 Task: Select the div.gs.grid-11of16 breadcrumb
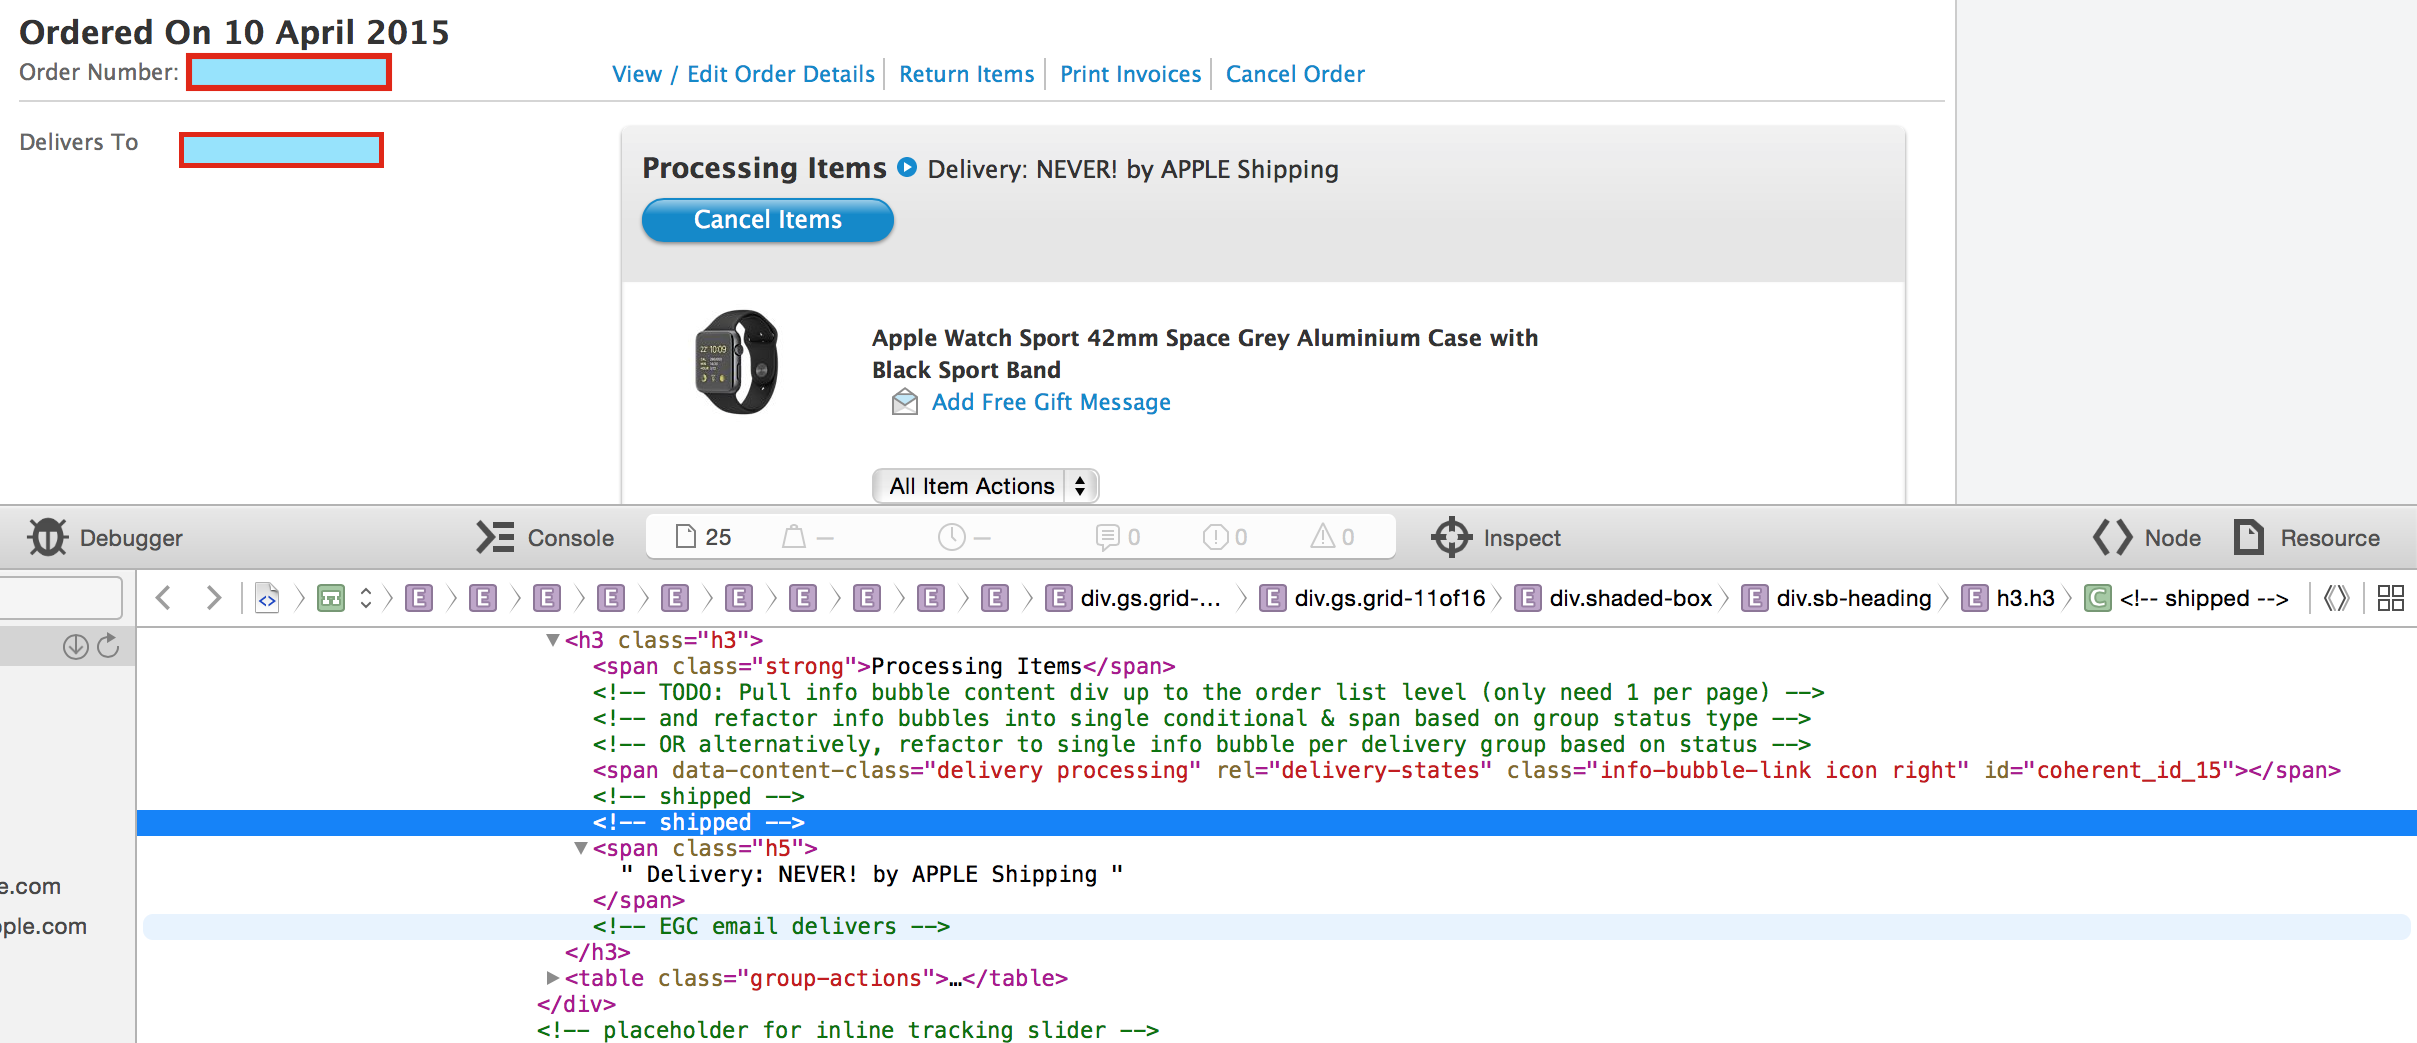coord(1373,598)
